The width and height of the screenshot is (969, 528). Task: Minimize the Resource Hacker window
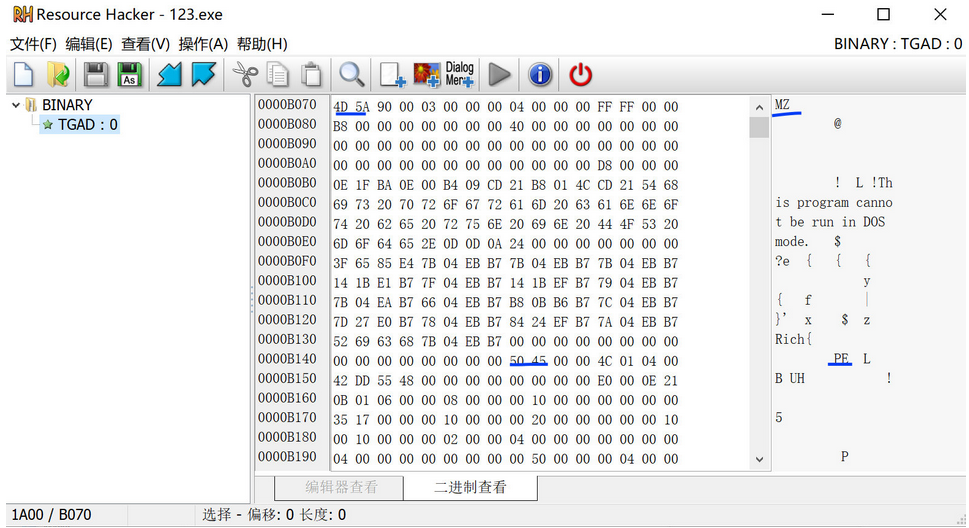pyautogui.click(x=827, y=14)
